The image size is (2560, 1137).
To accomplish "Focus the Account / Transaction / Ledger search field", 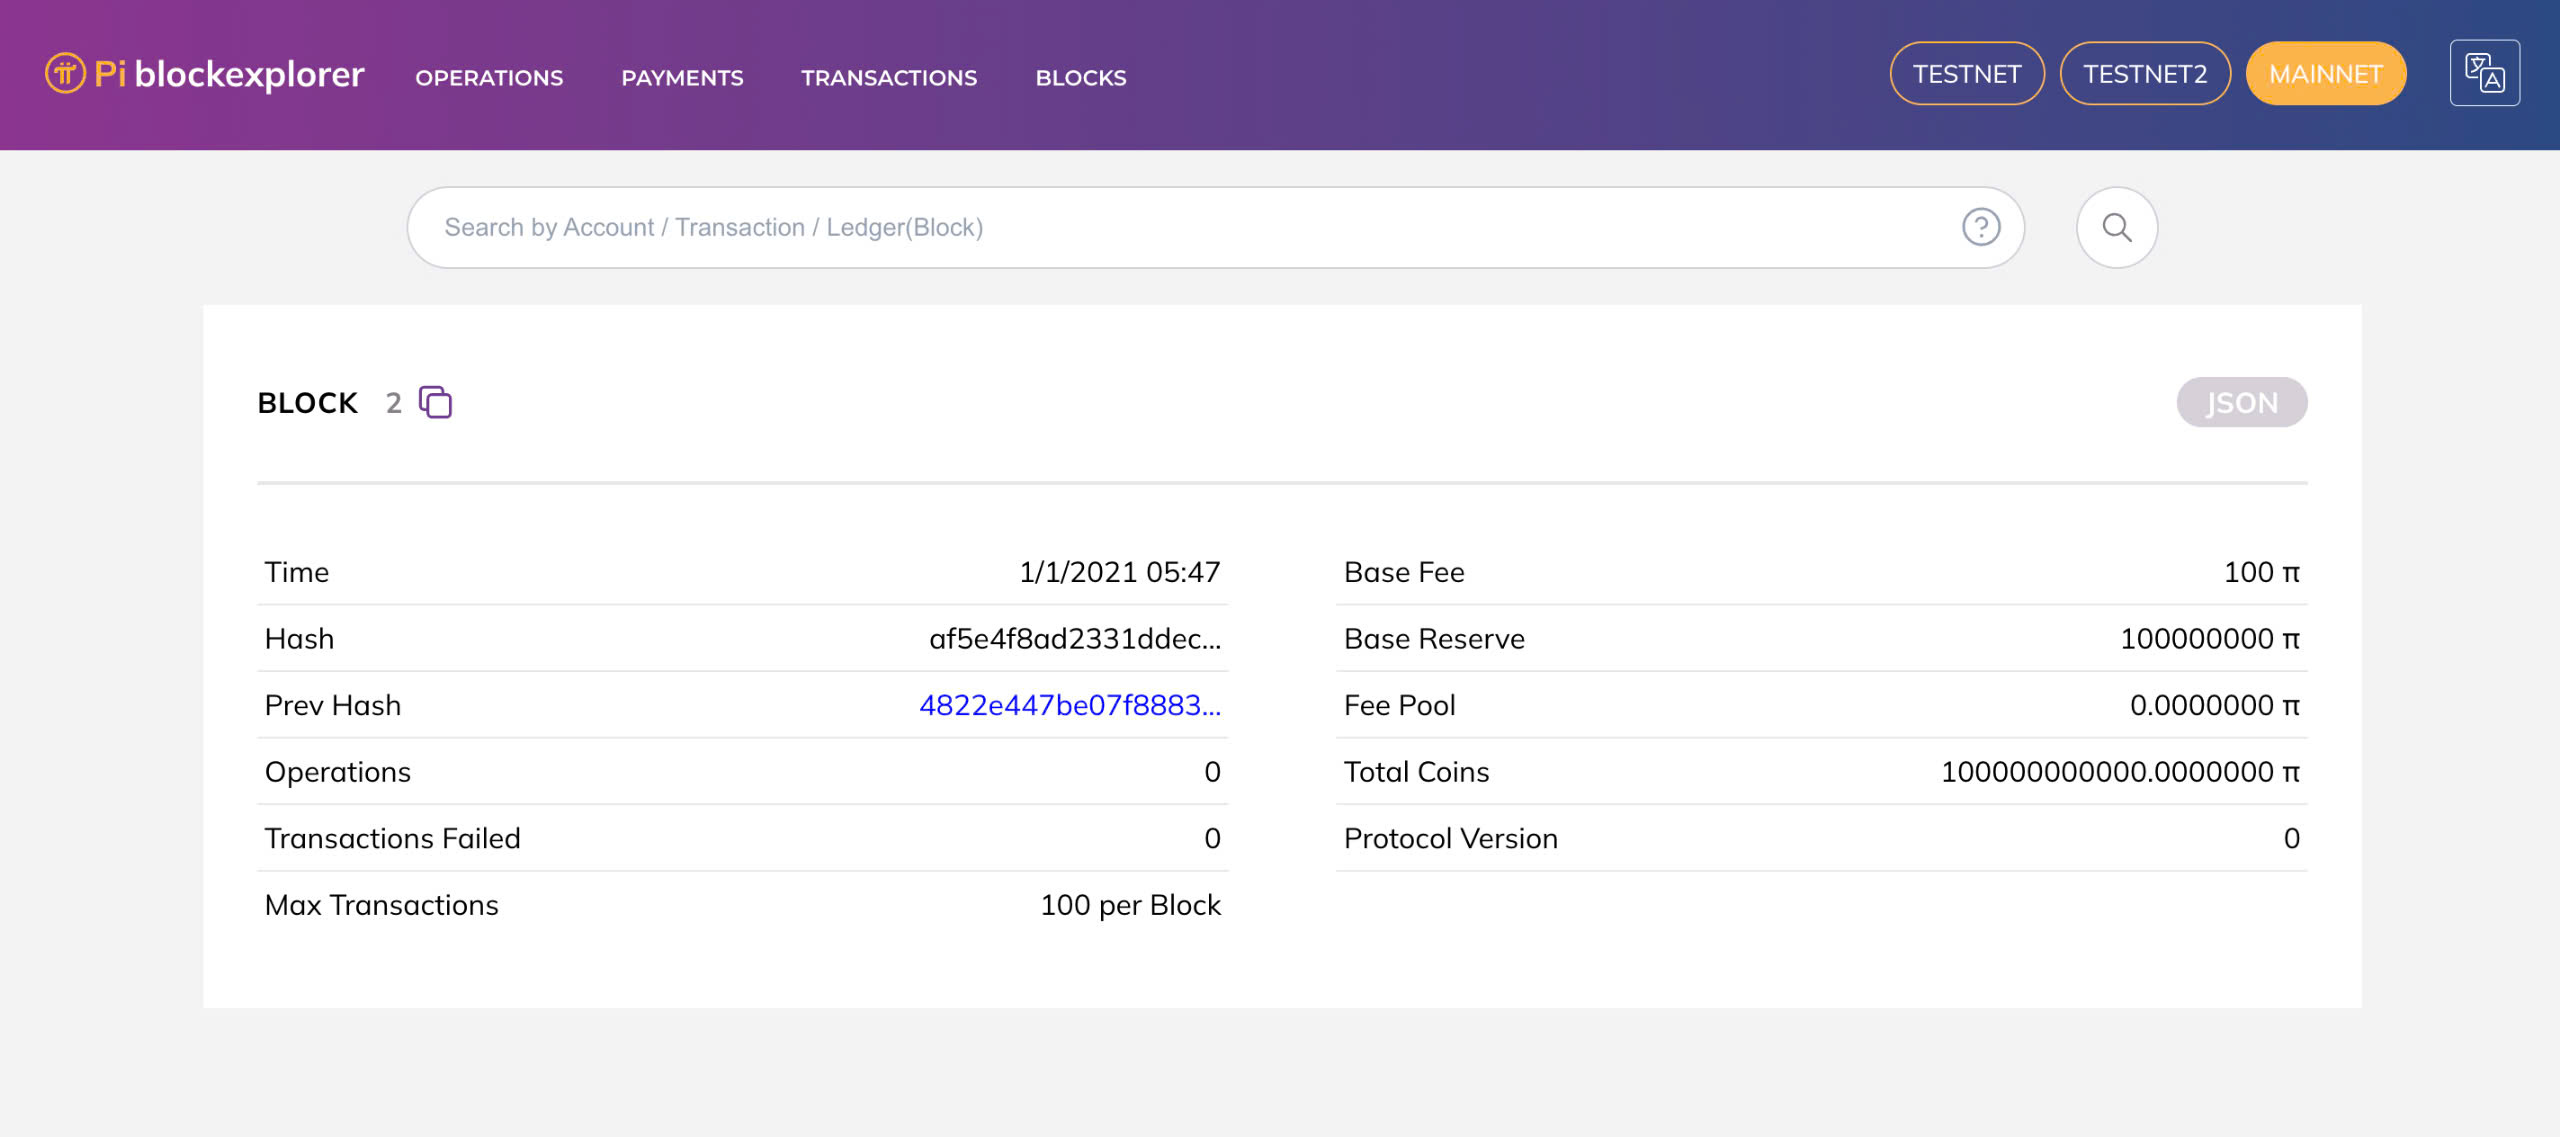I will (1190, 228).
